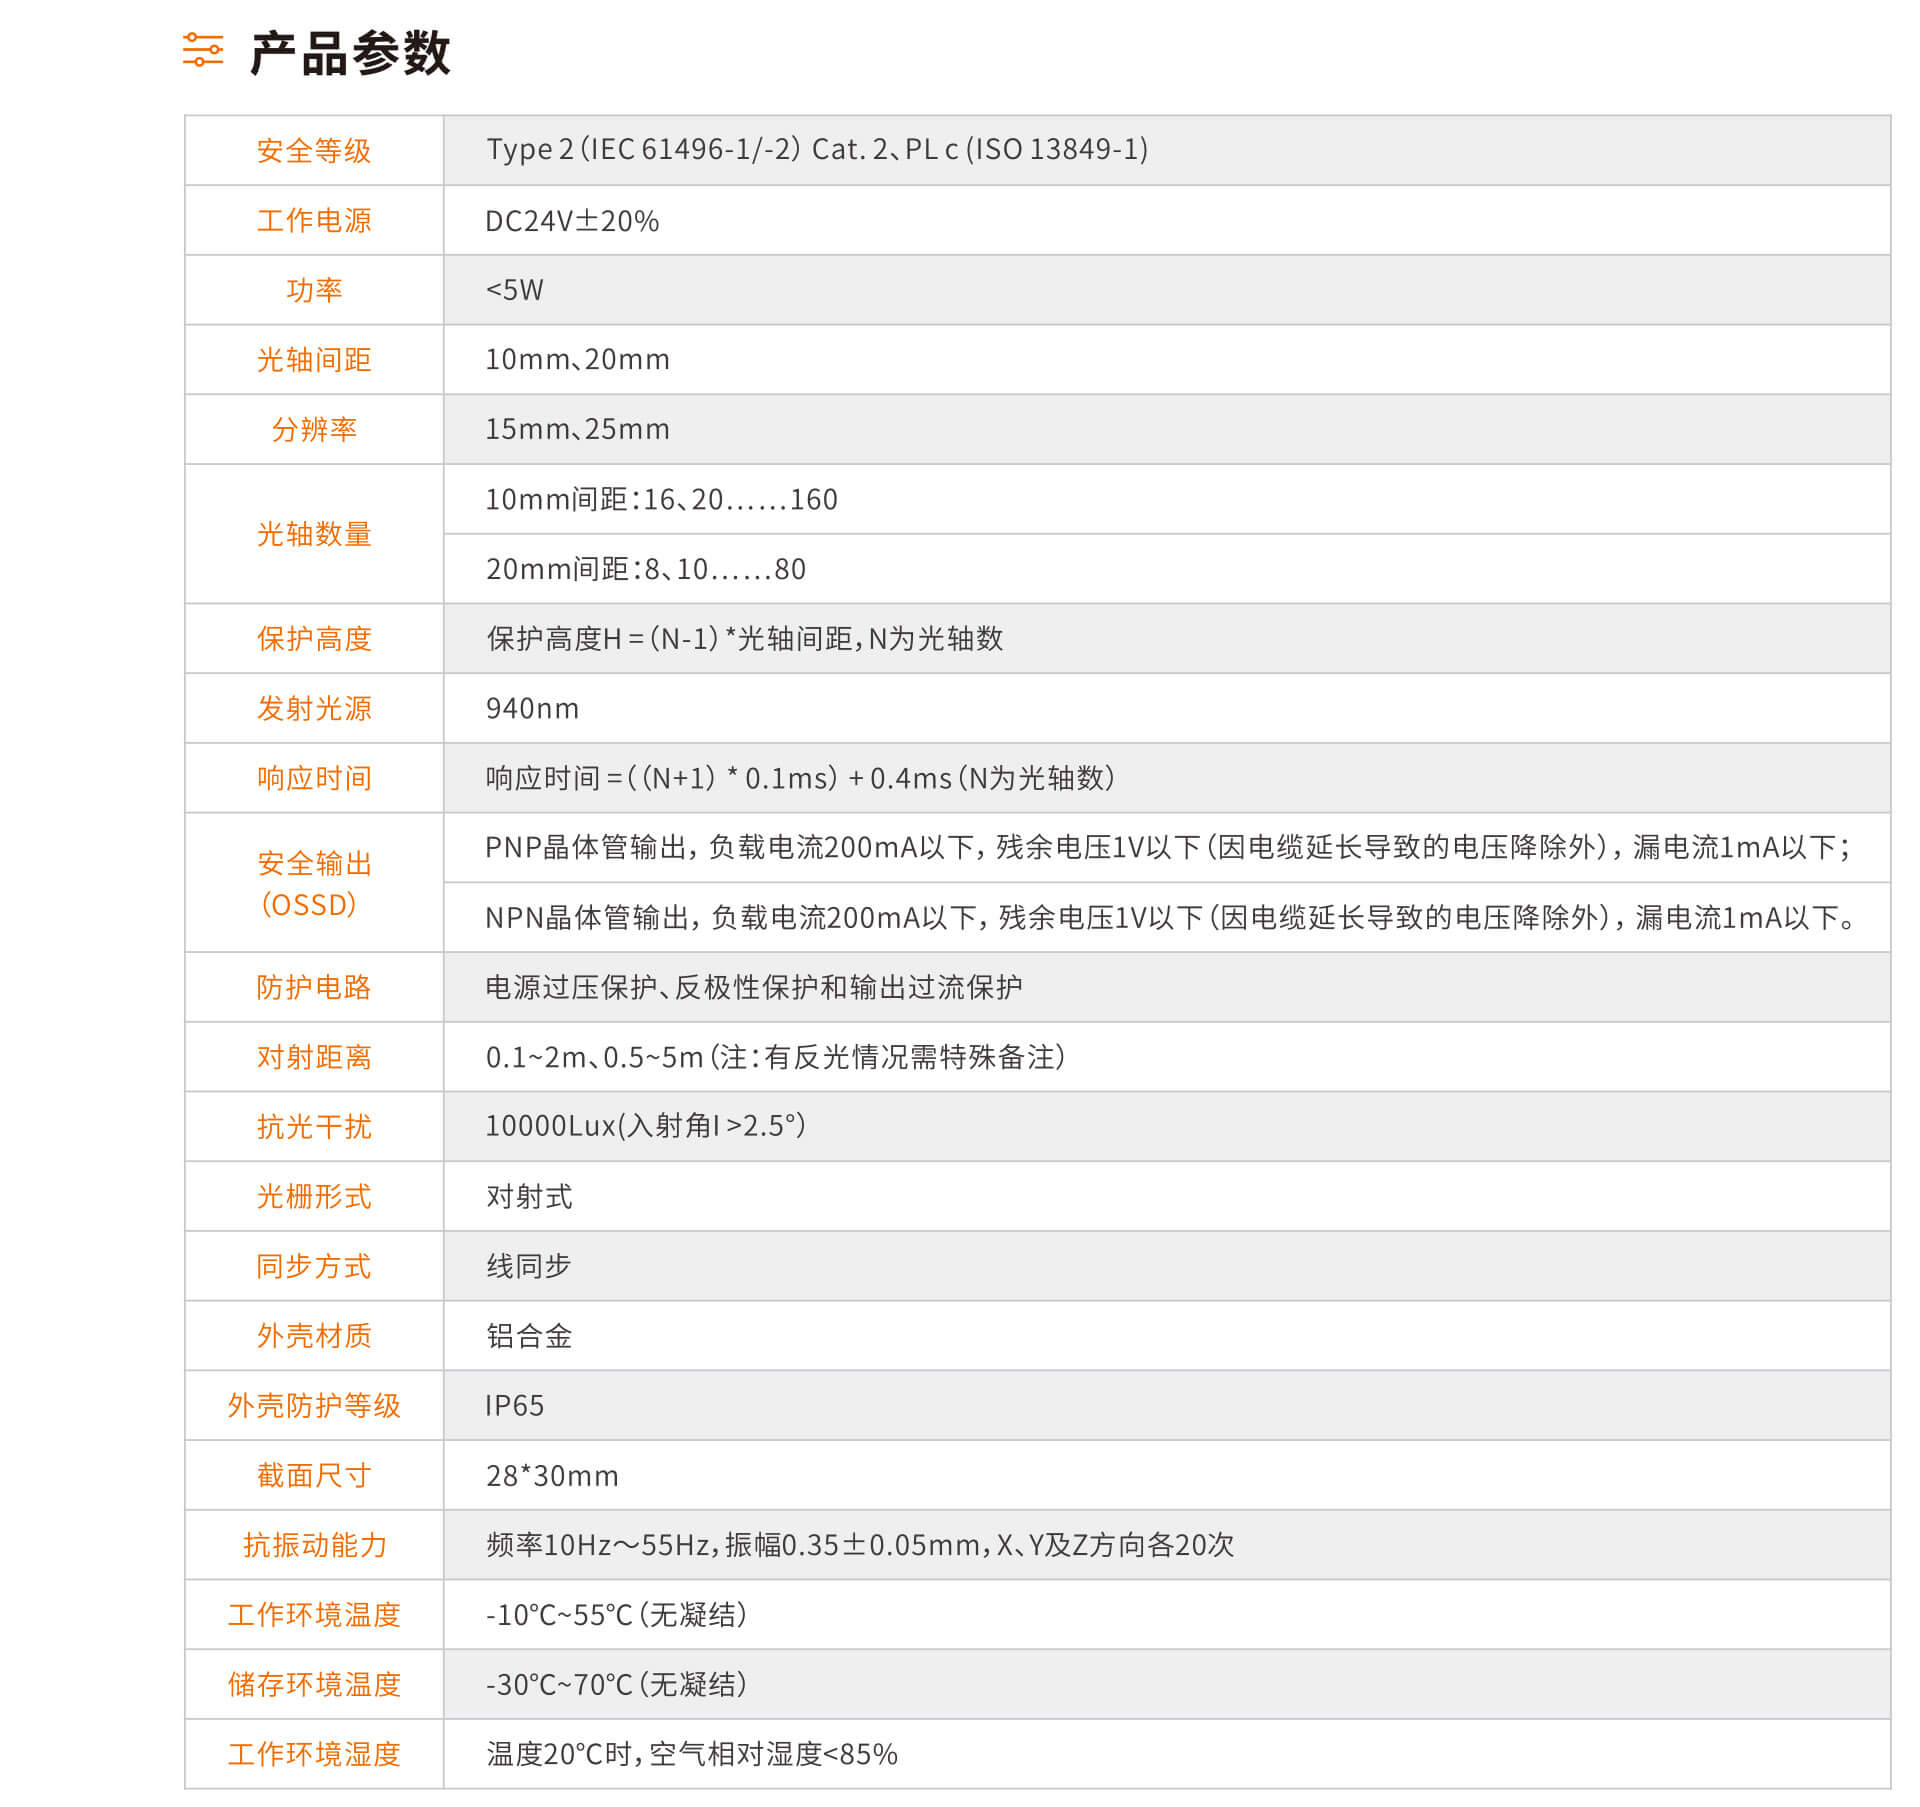Click the 工作环境湿度 row label
Image resolution: width=1920 pixels, height=1807 pixels.
tap(314, 1755)
